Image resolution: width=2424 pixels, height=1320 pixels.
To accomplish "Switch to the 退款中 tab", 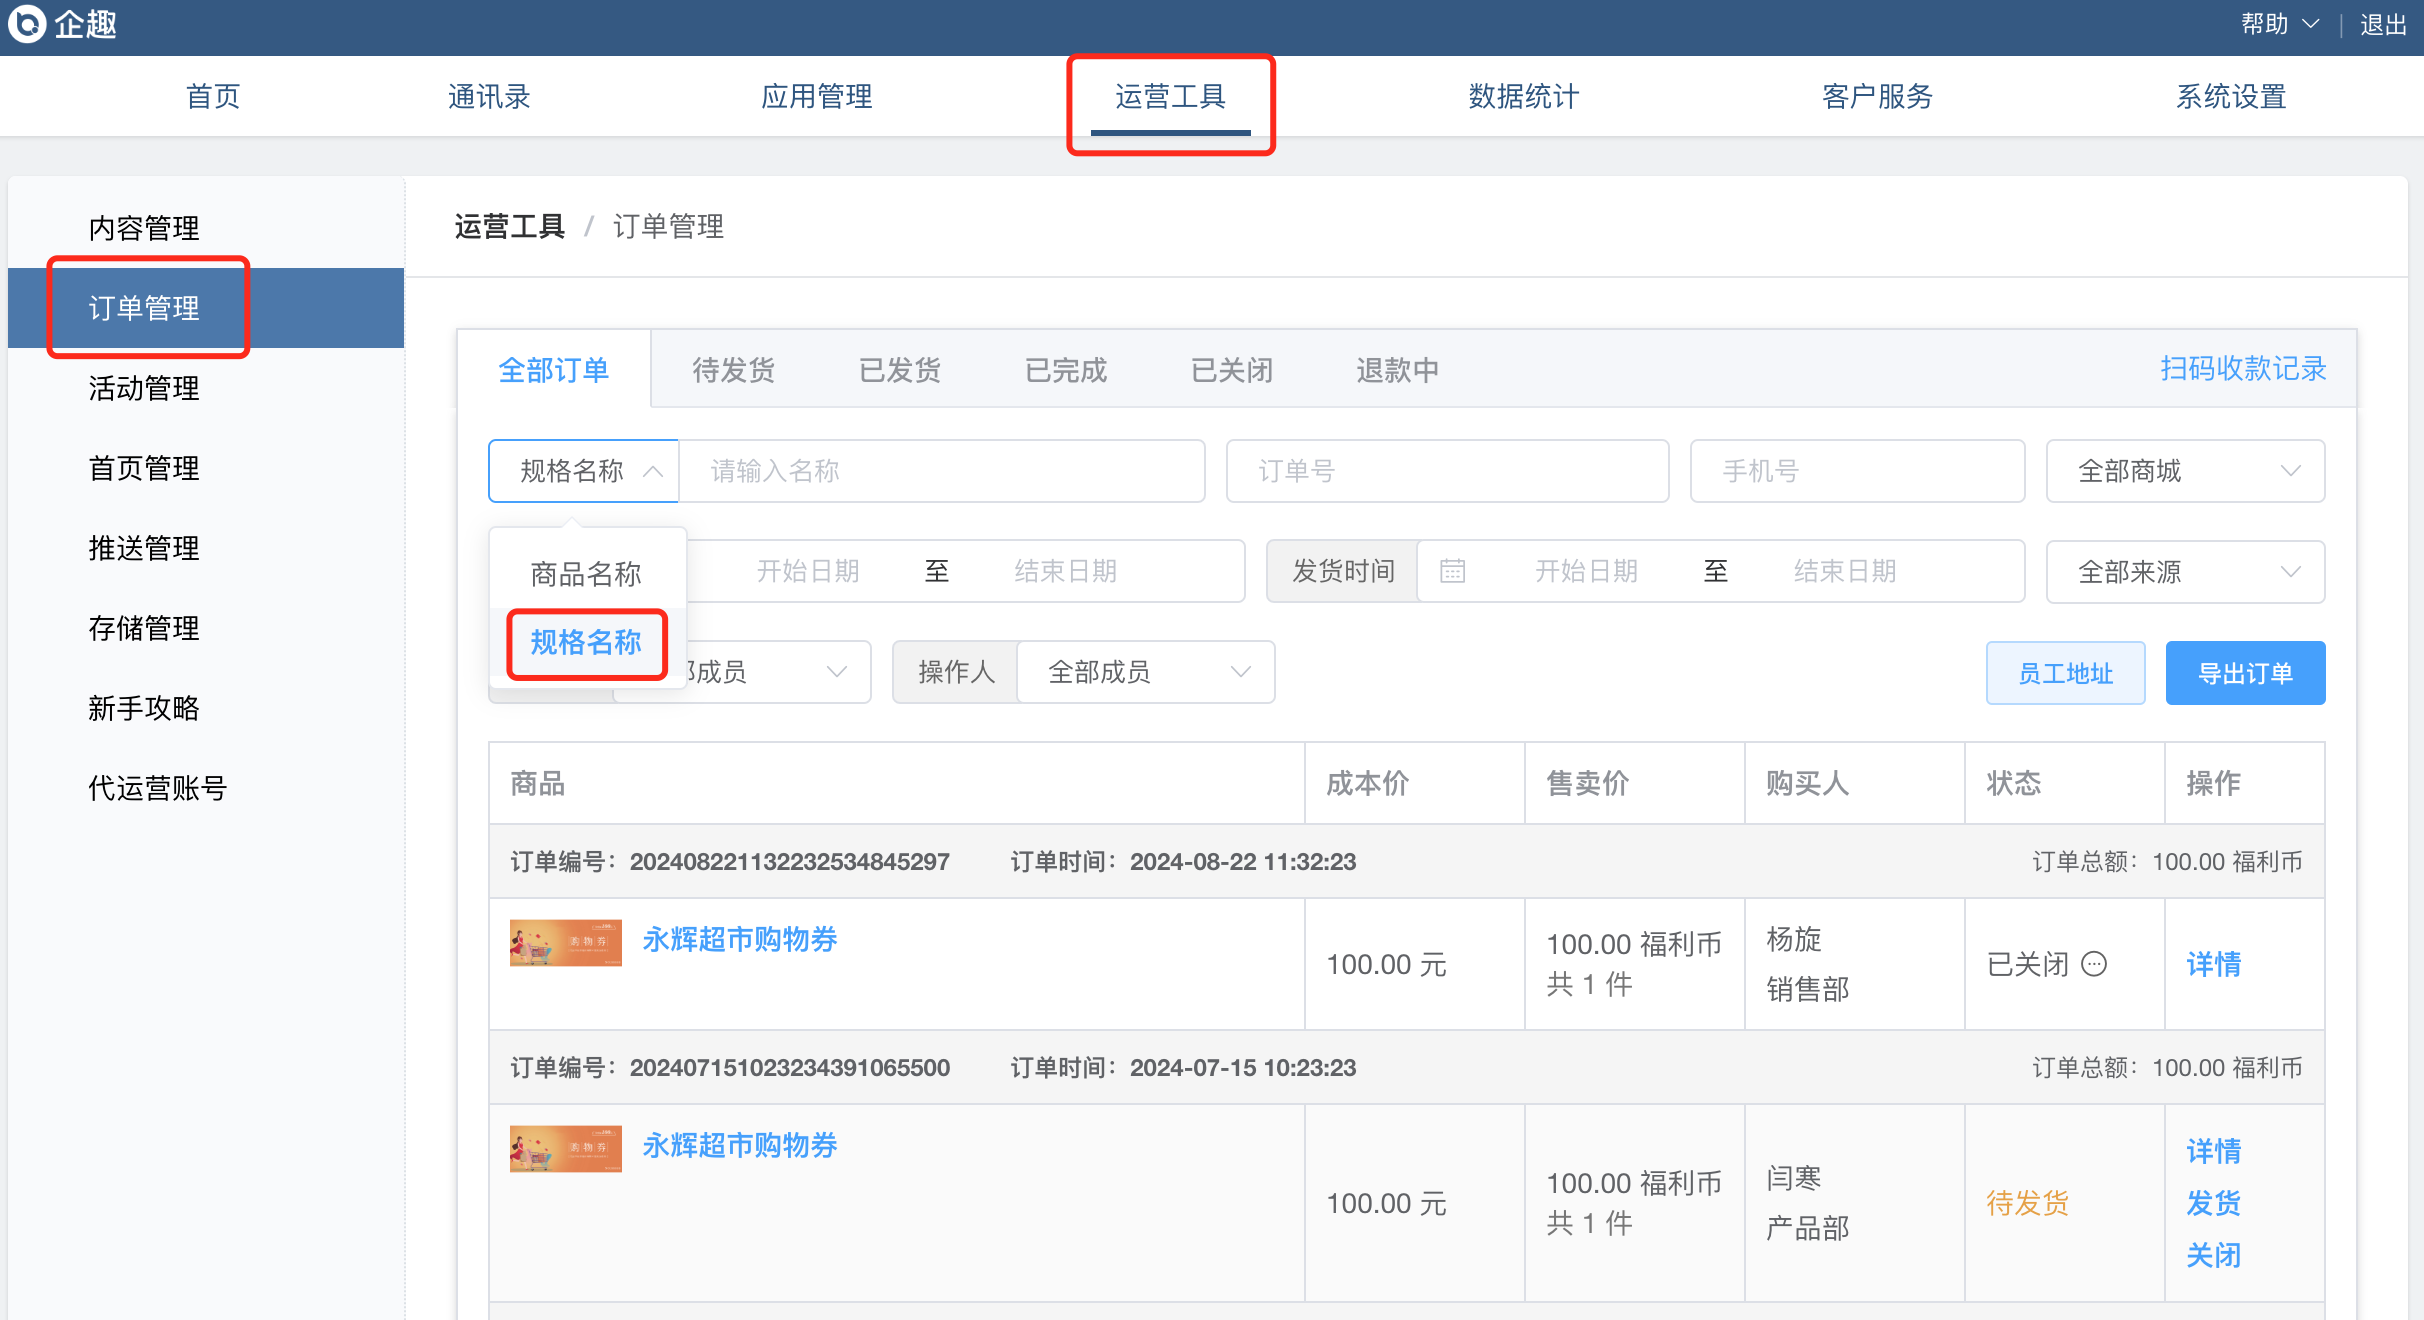I will [x=1397, y=370].
